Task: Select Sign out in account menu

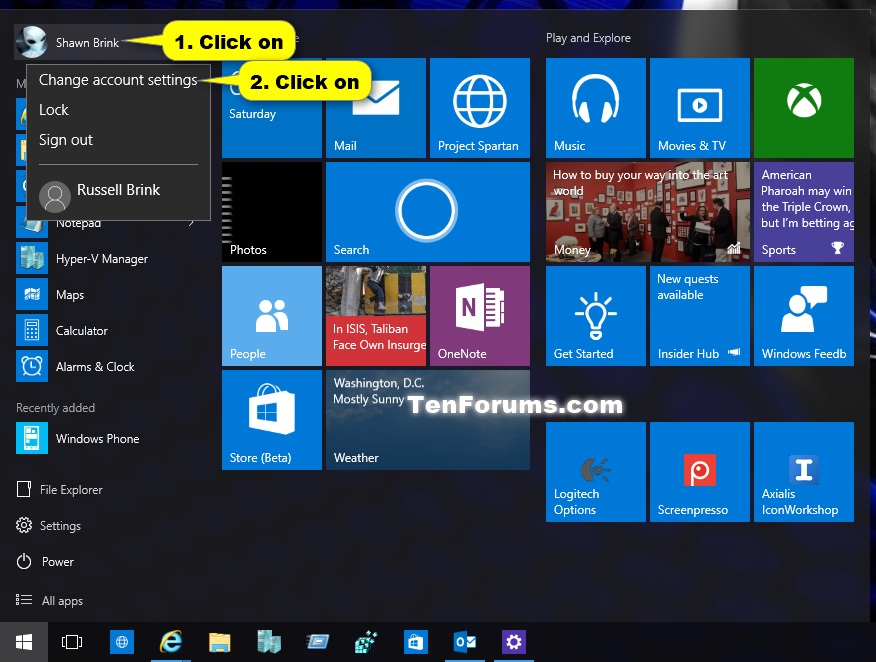Action: click(66, 140)
